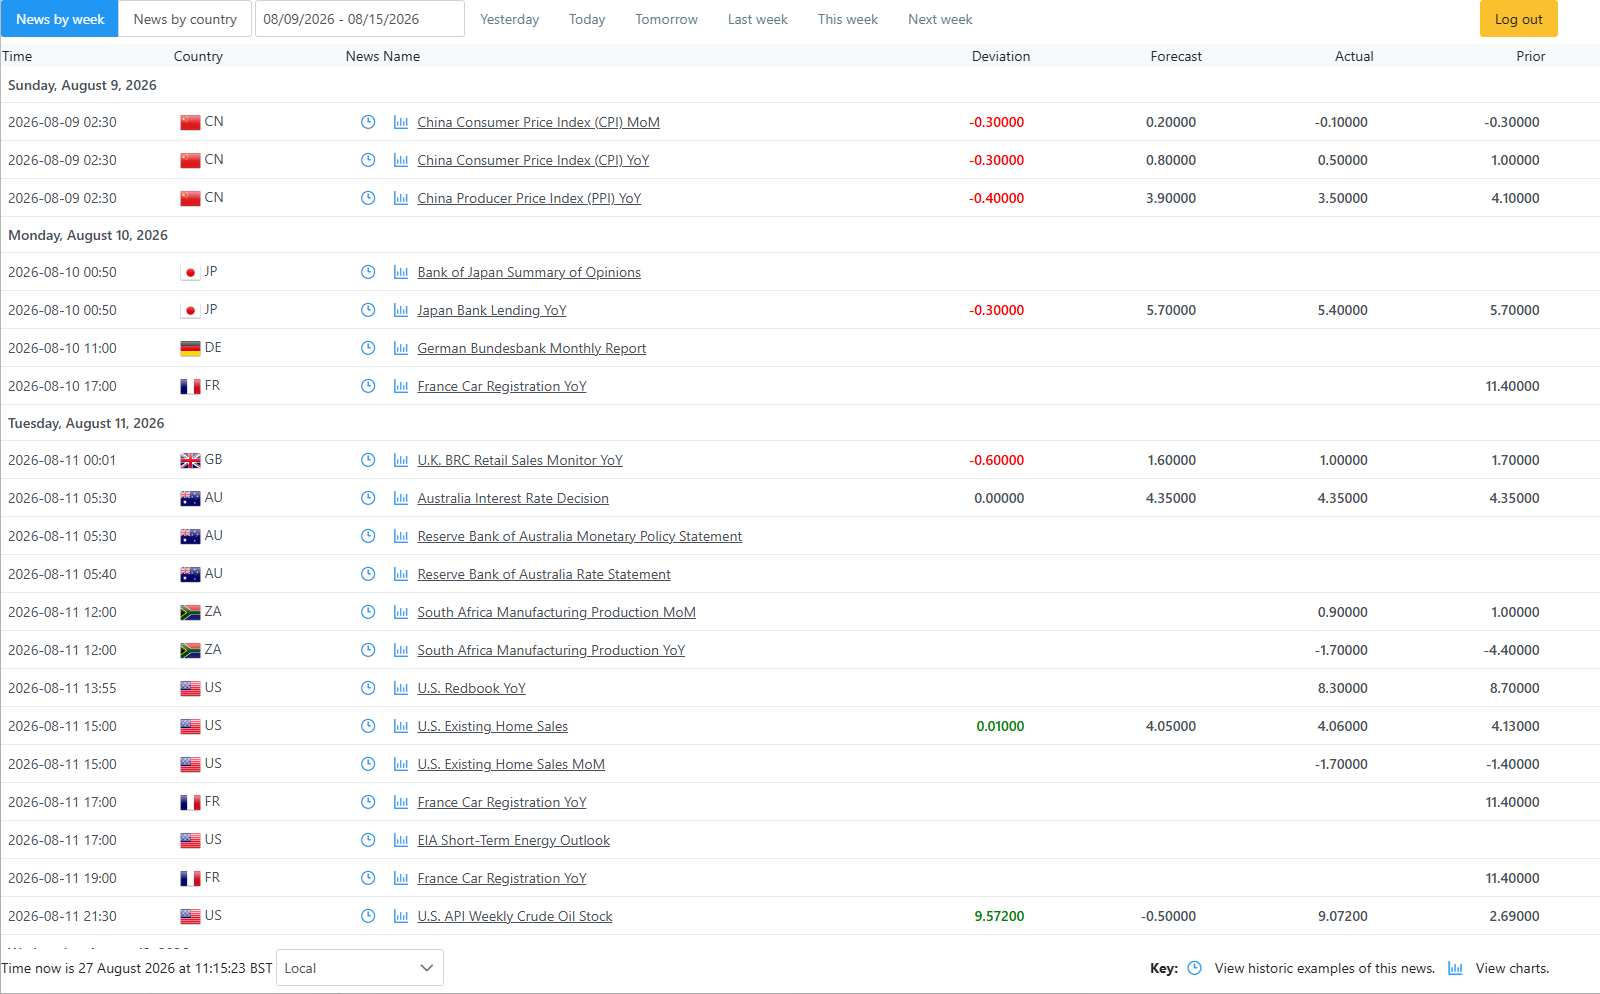The height and width of the screenshot is (994, 1600).
Task: Switch to News by country tab
Action: coord(185,19)
